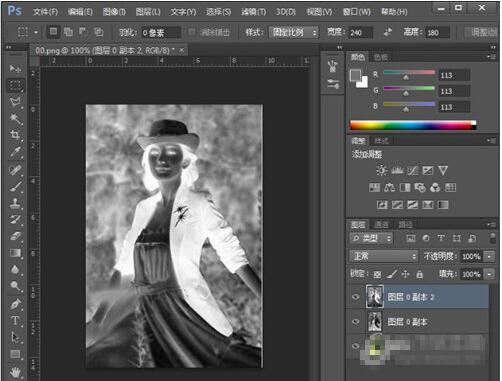Viewport: 502px width, 381px height.
Task: Select the Magic Wand tool
Action: click(x=15, y=118)
